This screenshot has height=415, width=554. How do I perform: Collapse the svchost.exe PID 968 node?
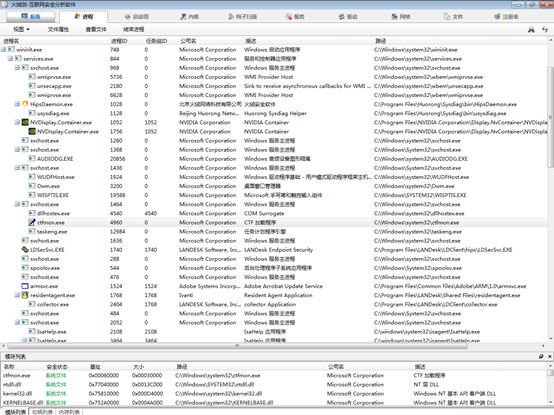click(17, 68)
